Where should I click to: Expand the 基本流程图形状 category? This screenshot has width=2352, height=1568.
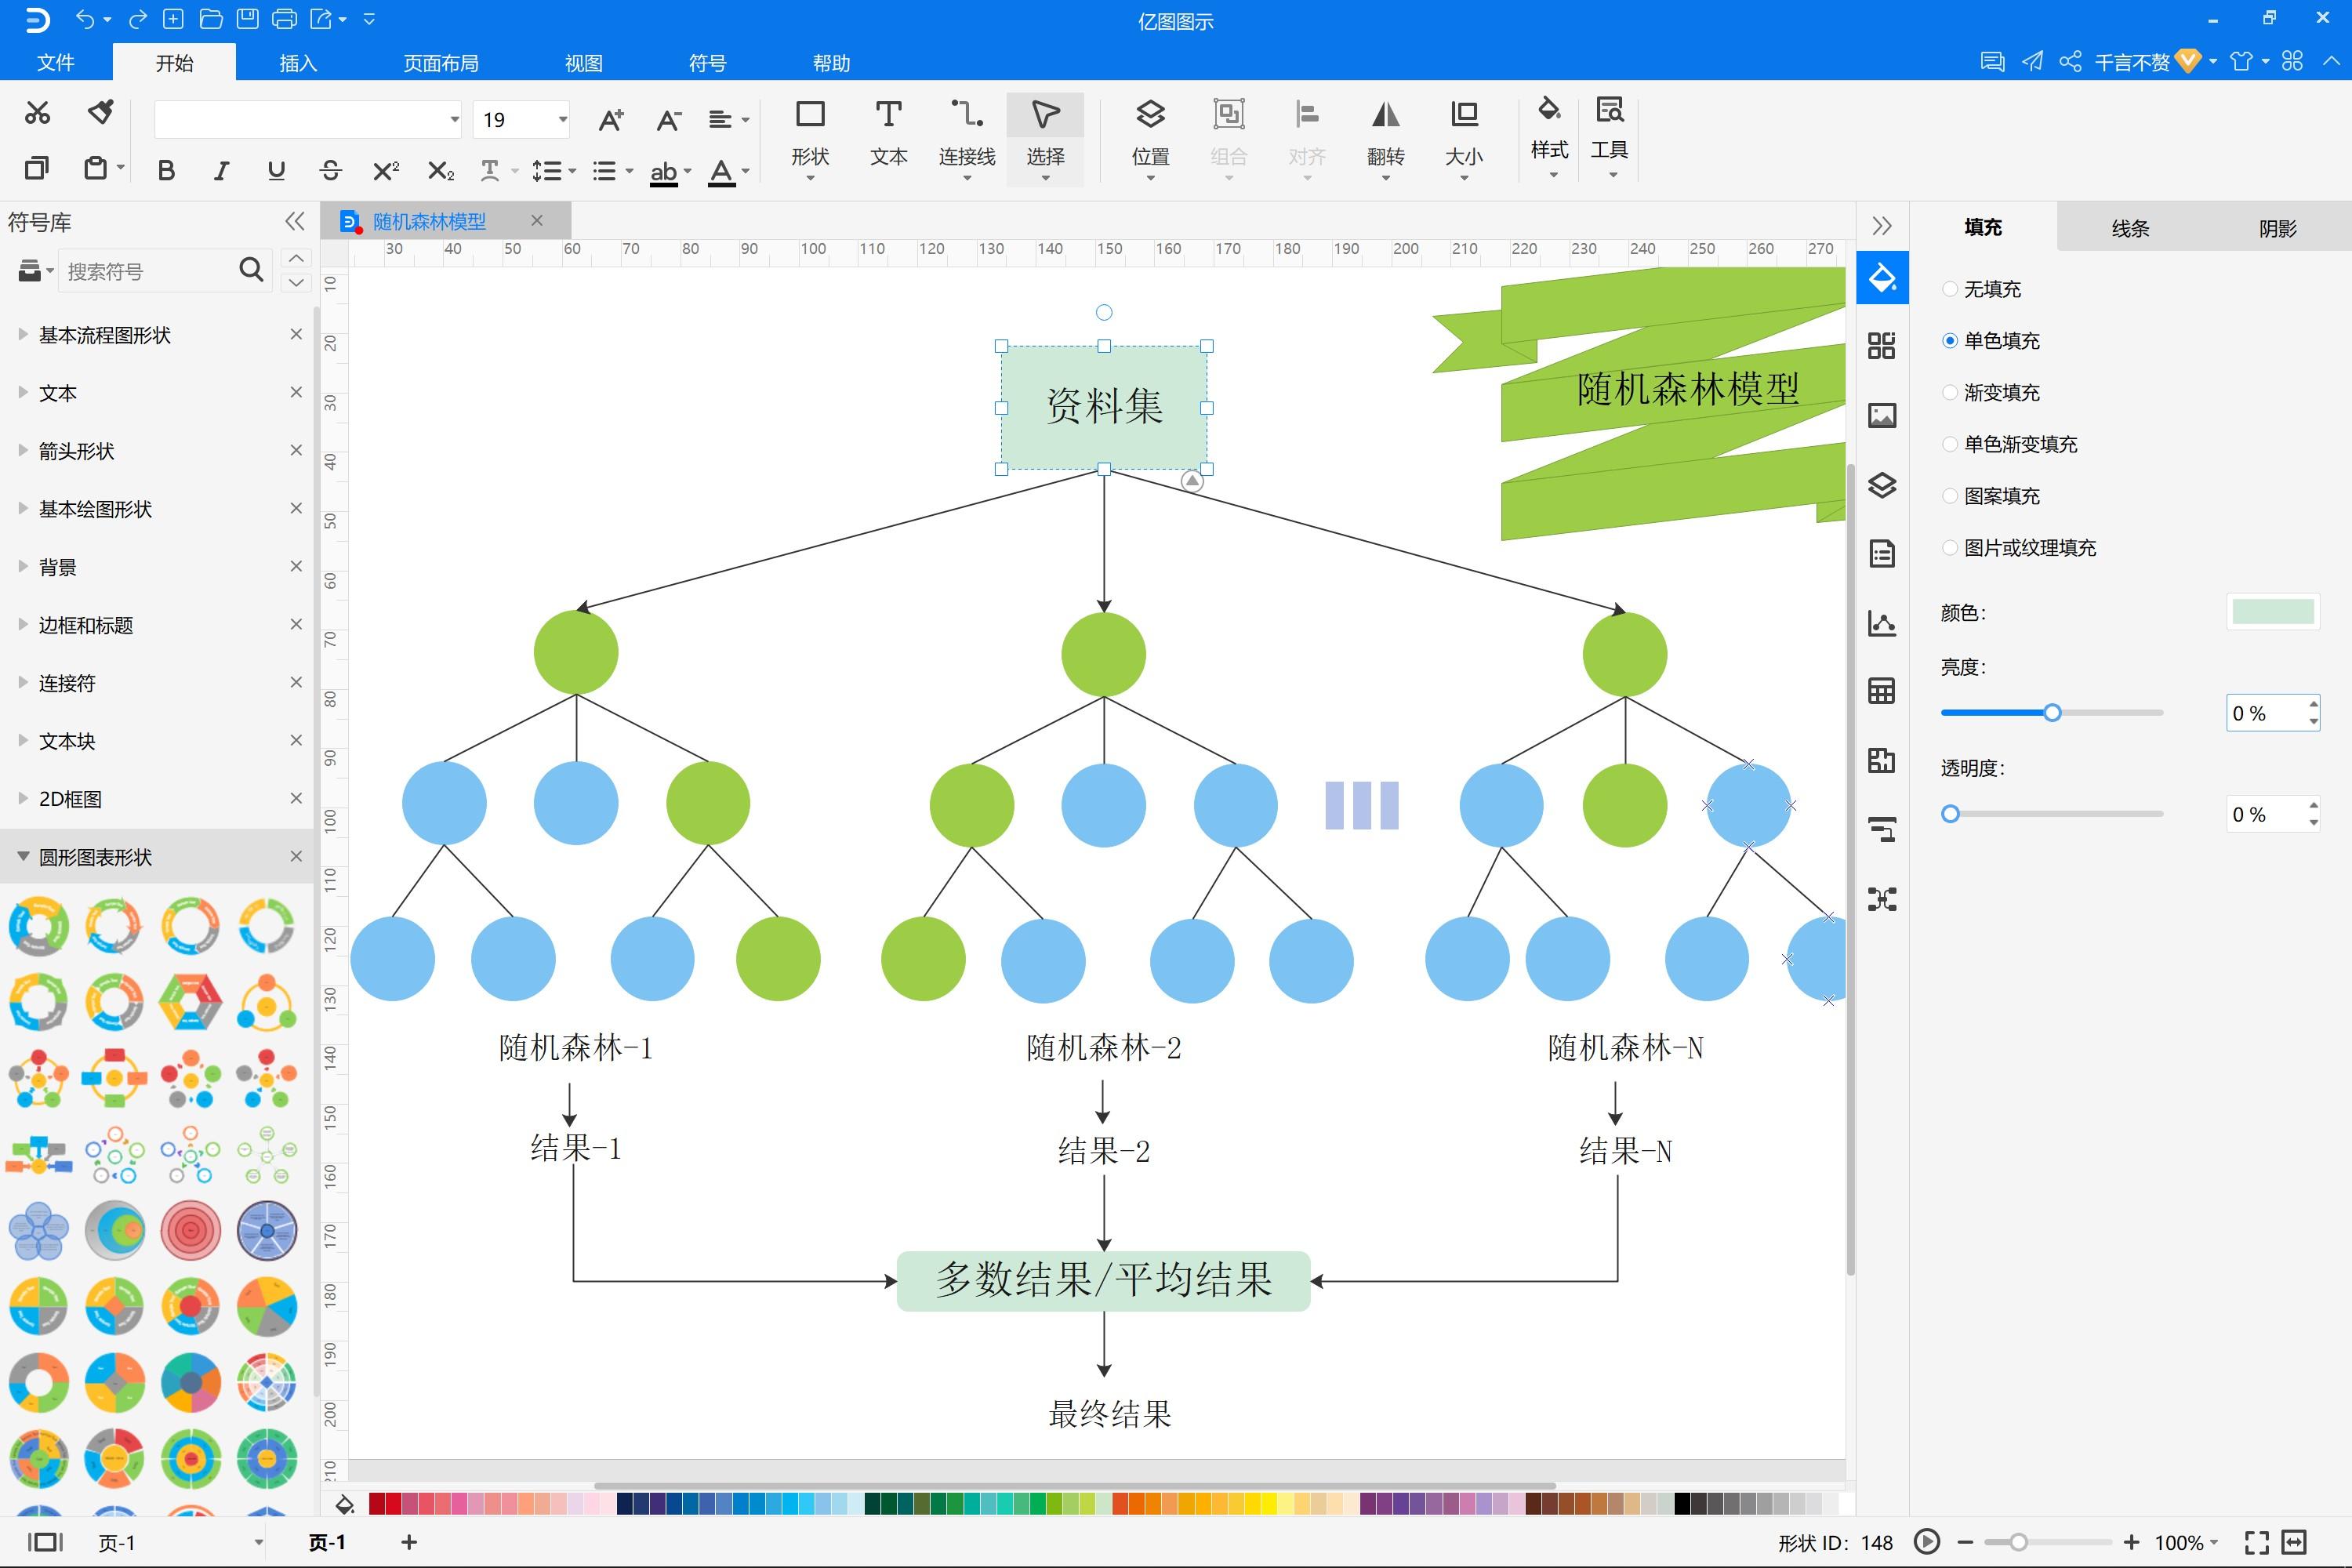tap(22, 335)
